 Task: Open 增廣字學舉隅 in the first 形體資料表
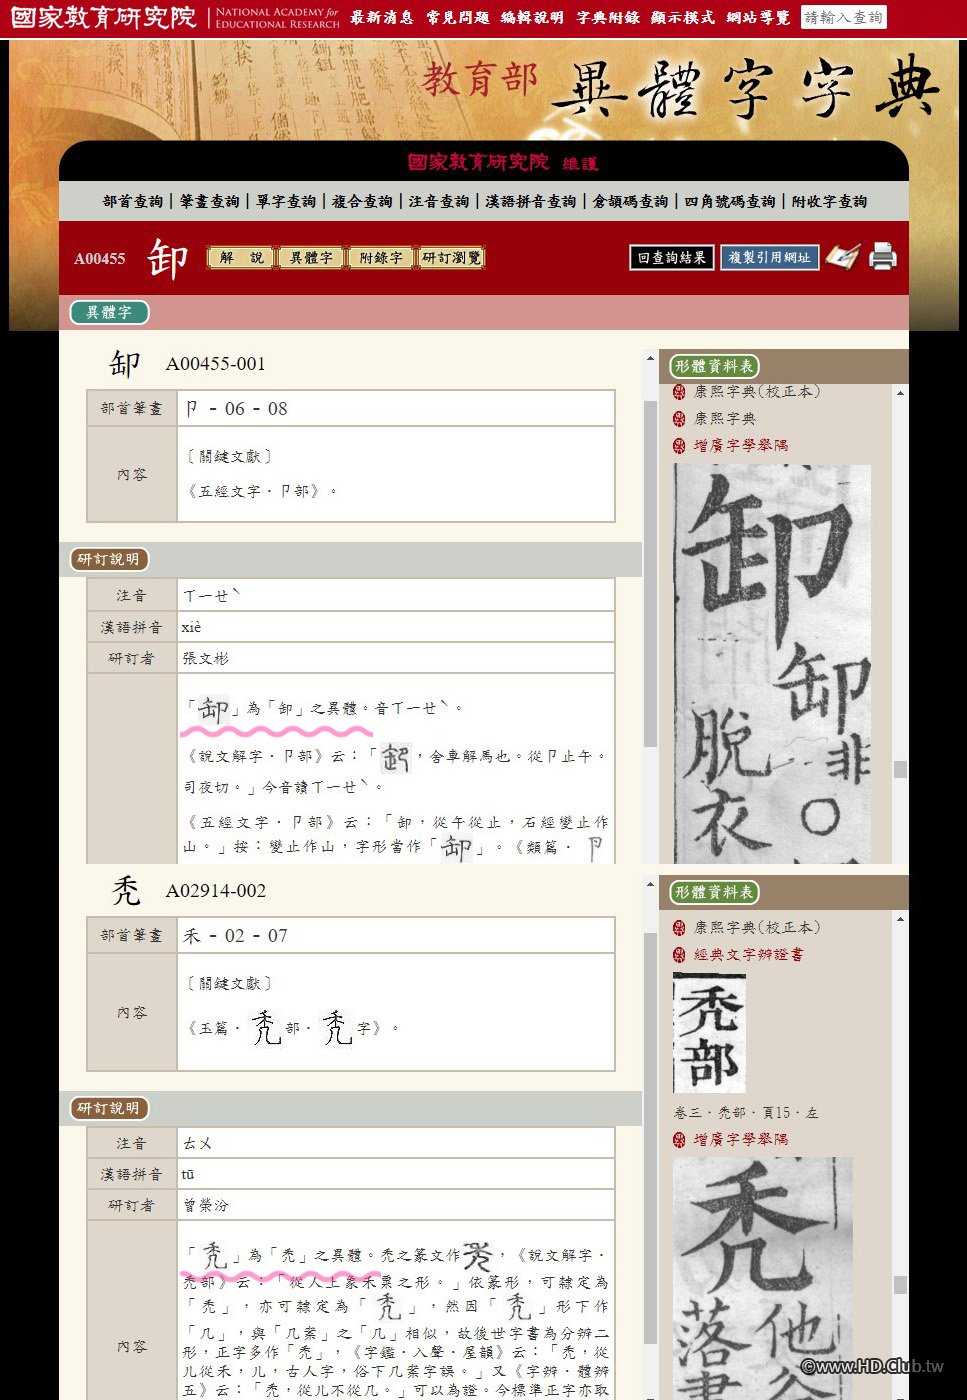741,445
